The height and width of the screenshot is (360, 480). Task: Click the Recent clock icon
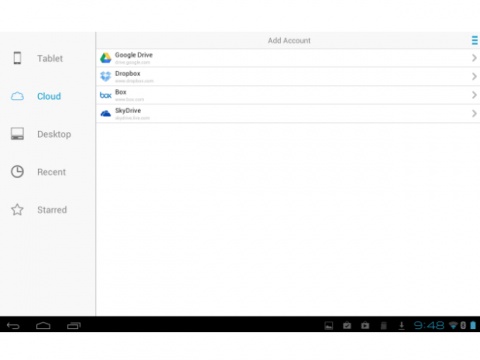[x=17, y=172]
